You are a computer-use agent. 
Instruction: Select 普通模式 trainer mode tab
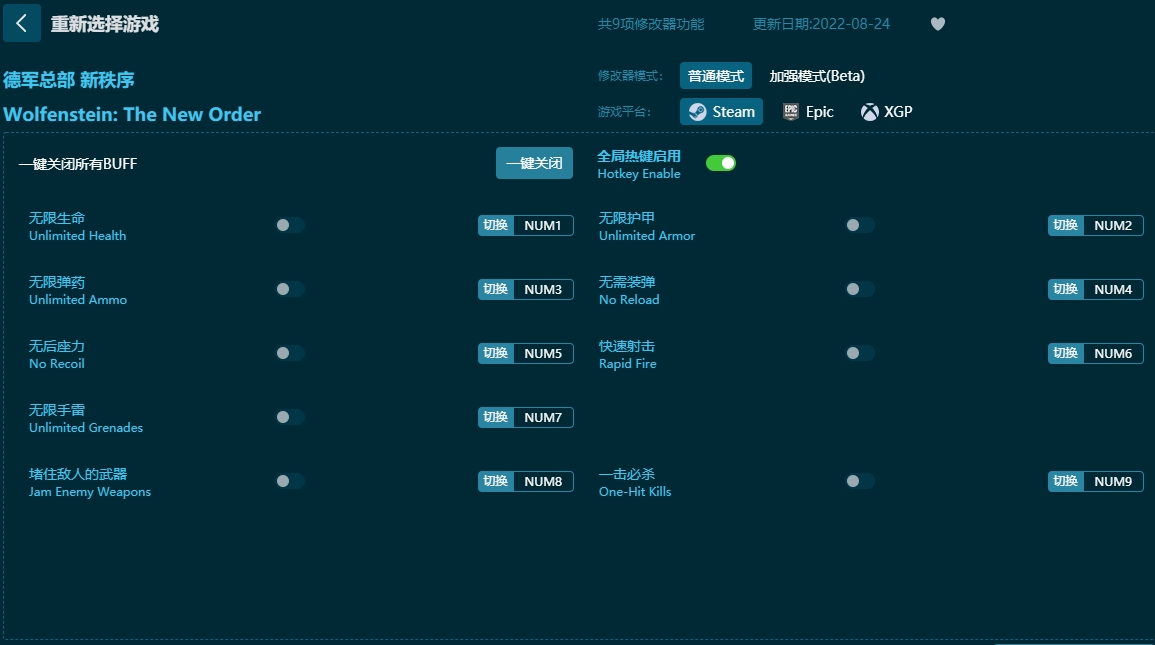pos(715,76)
